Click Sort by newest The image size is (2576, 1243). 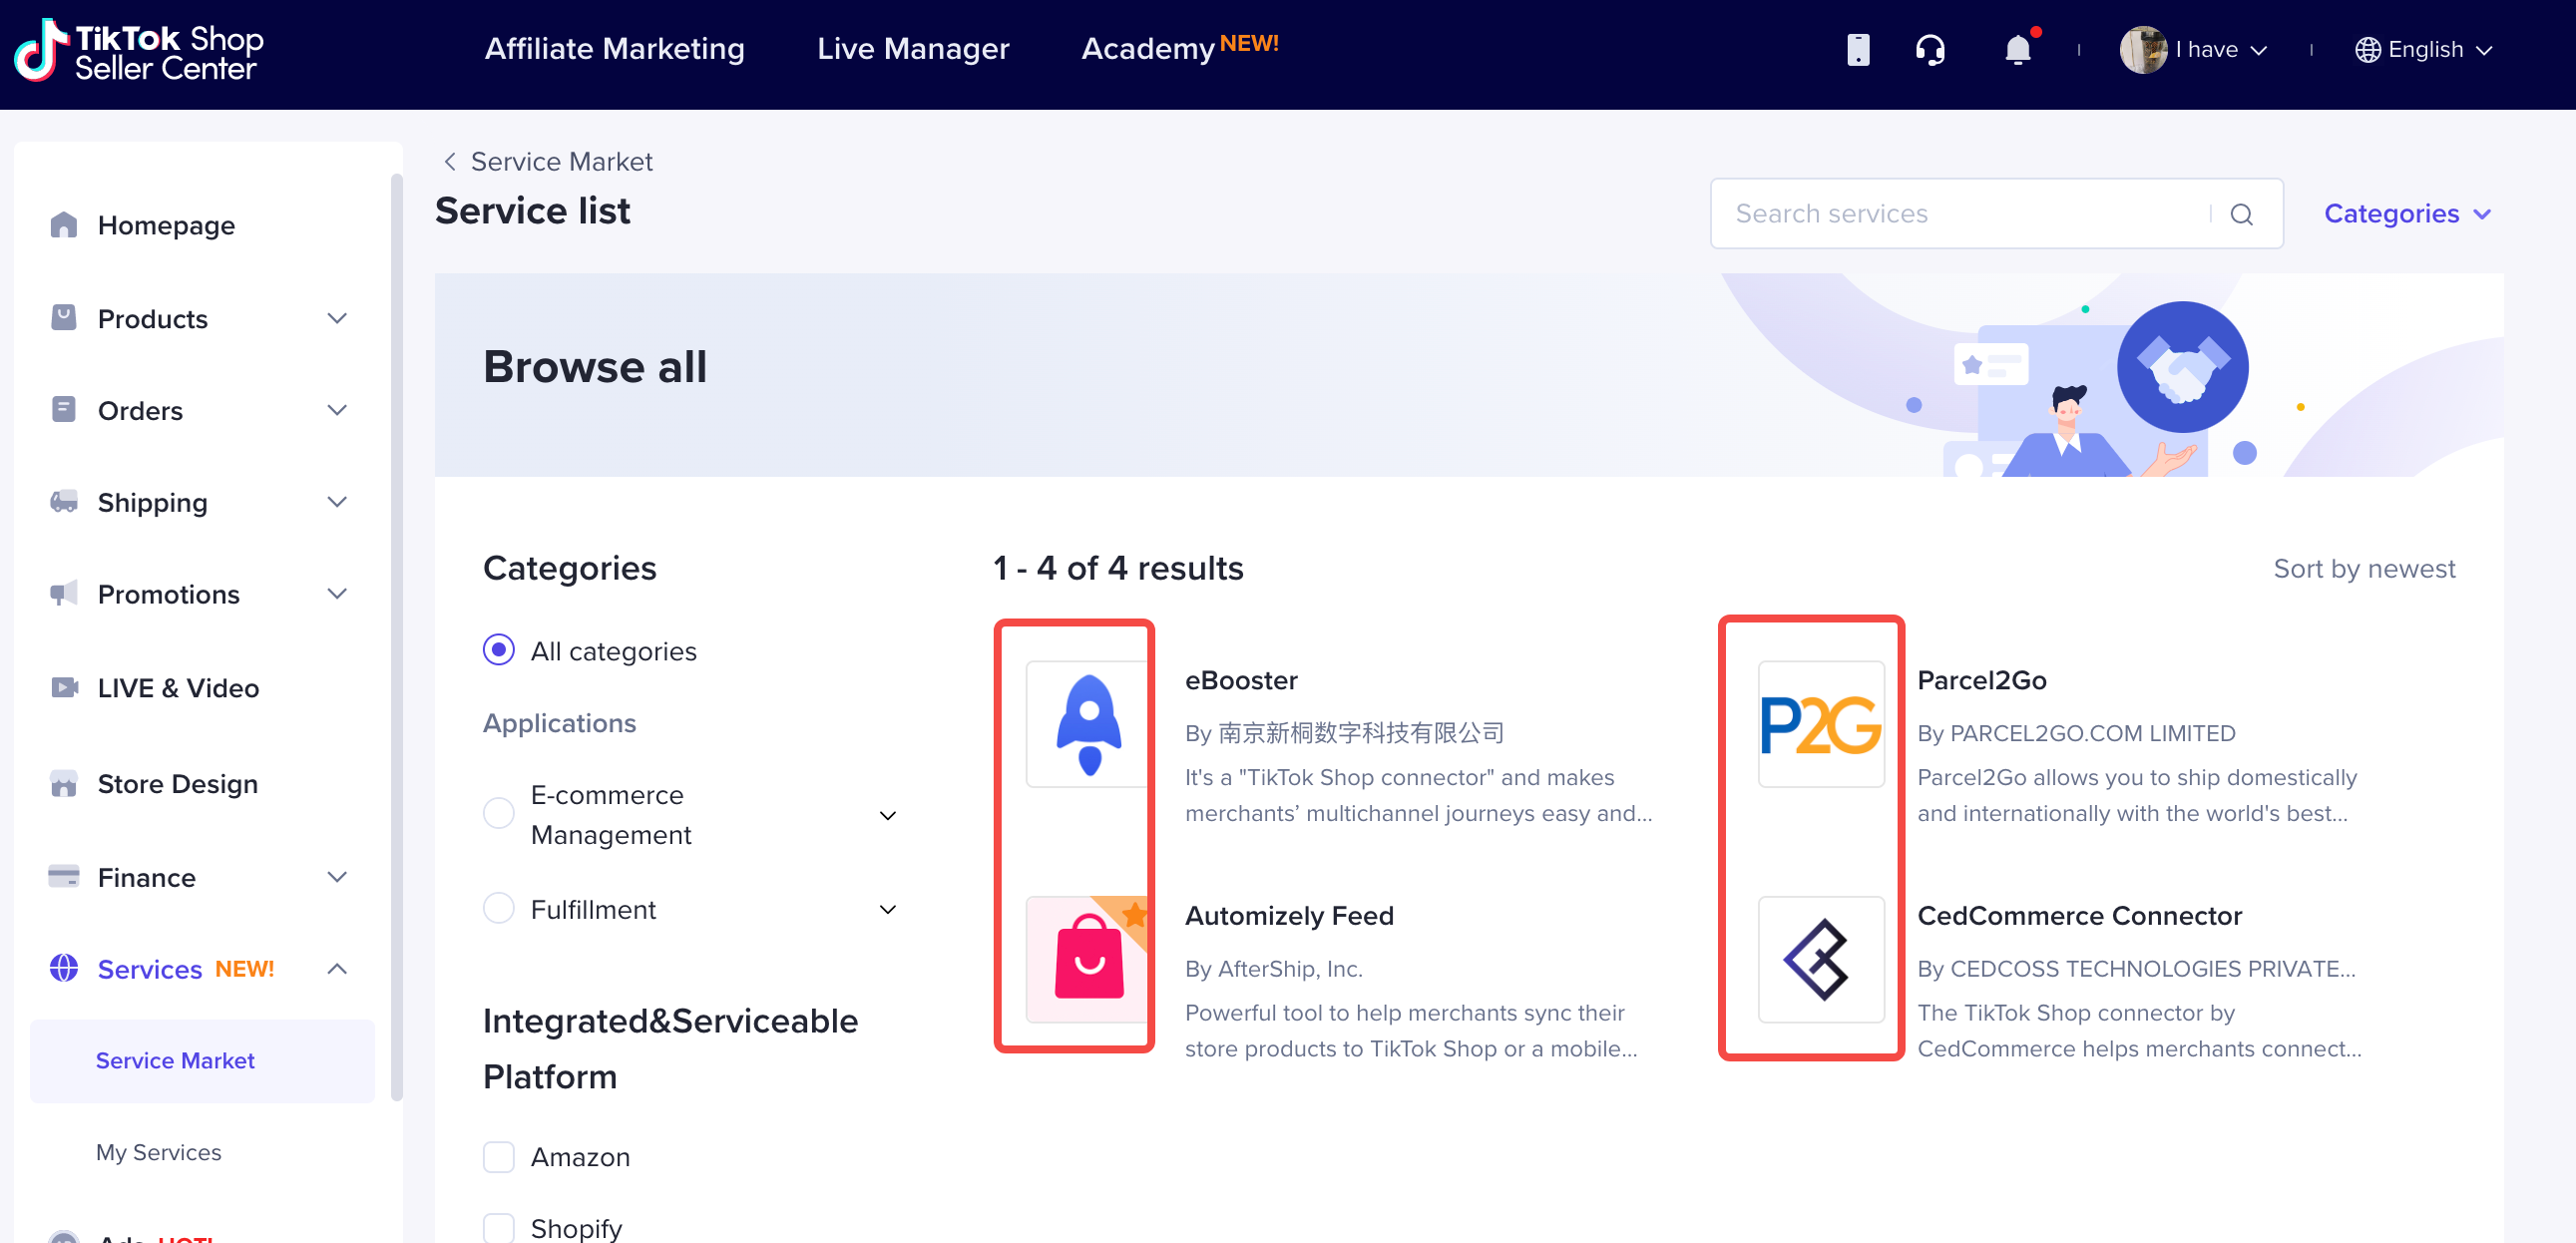click(2363, 568)
